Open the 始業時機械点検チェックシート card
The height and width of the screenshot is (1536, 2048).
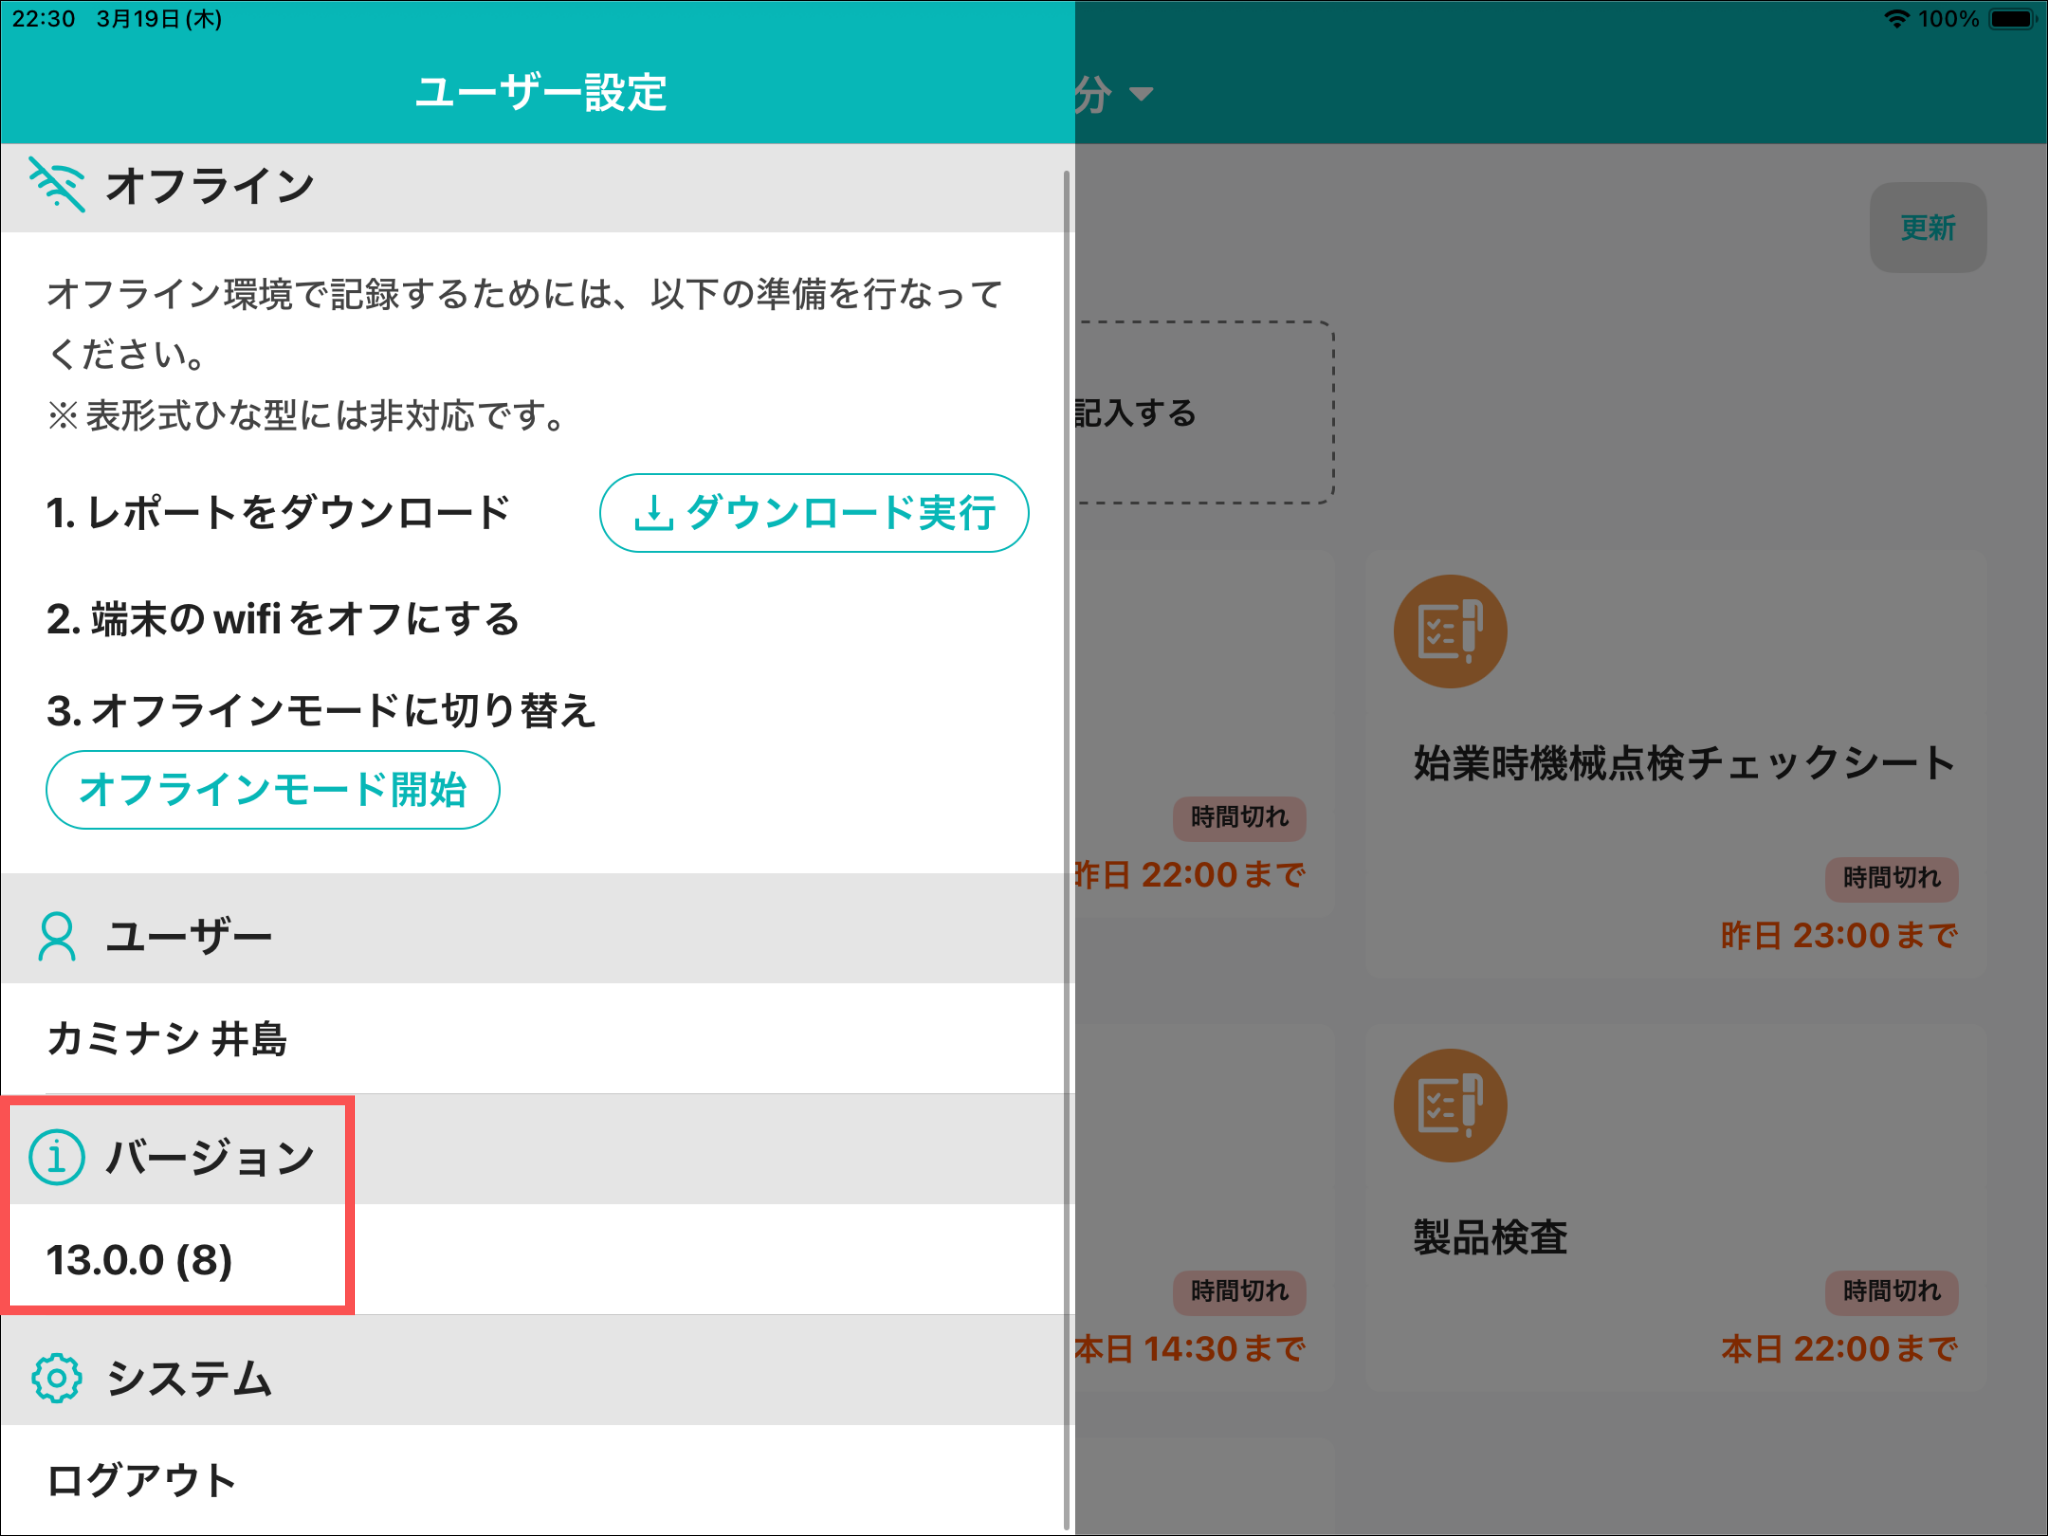point(1676,763)
